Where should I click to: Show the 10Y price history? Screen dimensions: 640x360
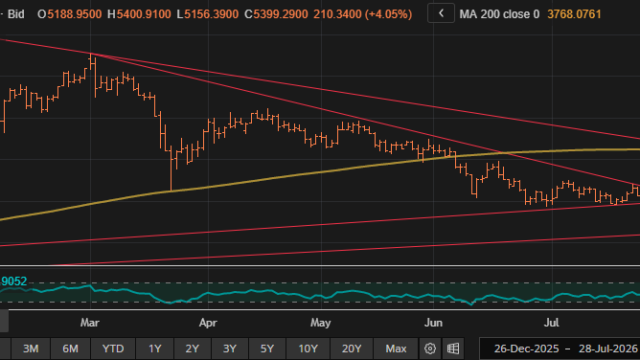click(308, 349)
